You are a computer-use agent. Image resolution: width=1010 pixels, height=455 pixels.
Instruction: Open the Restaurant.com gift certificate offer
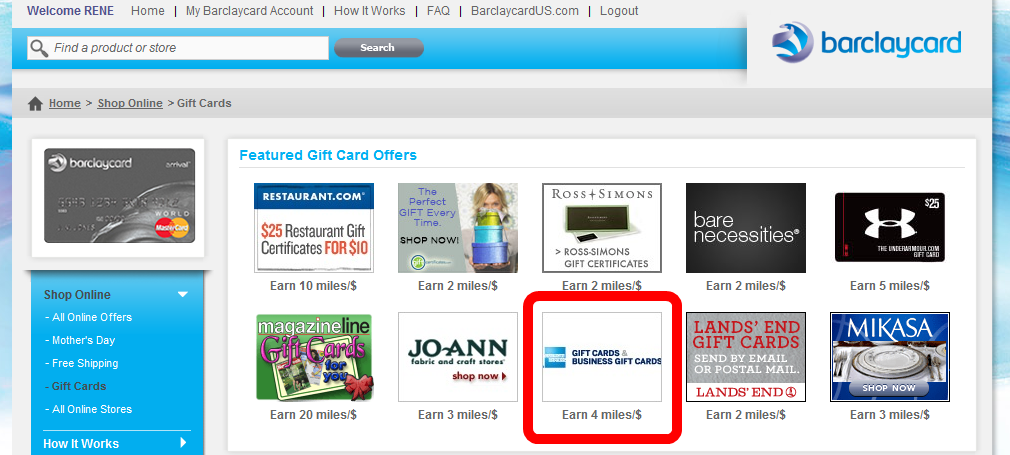pyautogui.click(x=314, y=228)
